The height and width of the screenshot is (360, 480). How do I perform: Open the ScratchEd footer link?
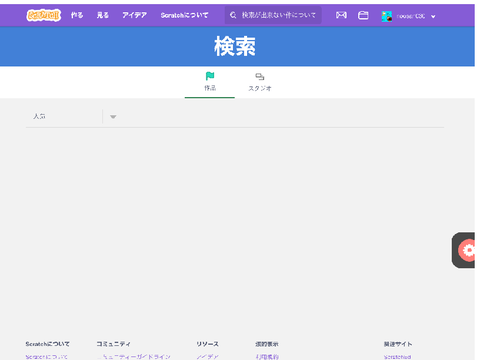[397, 357]
